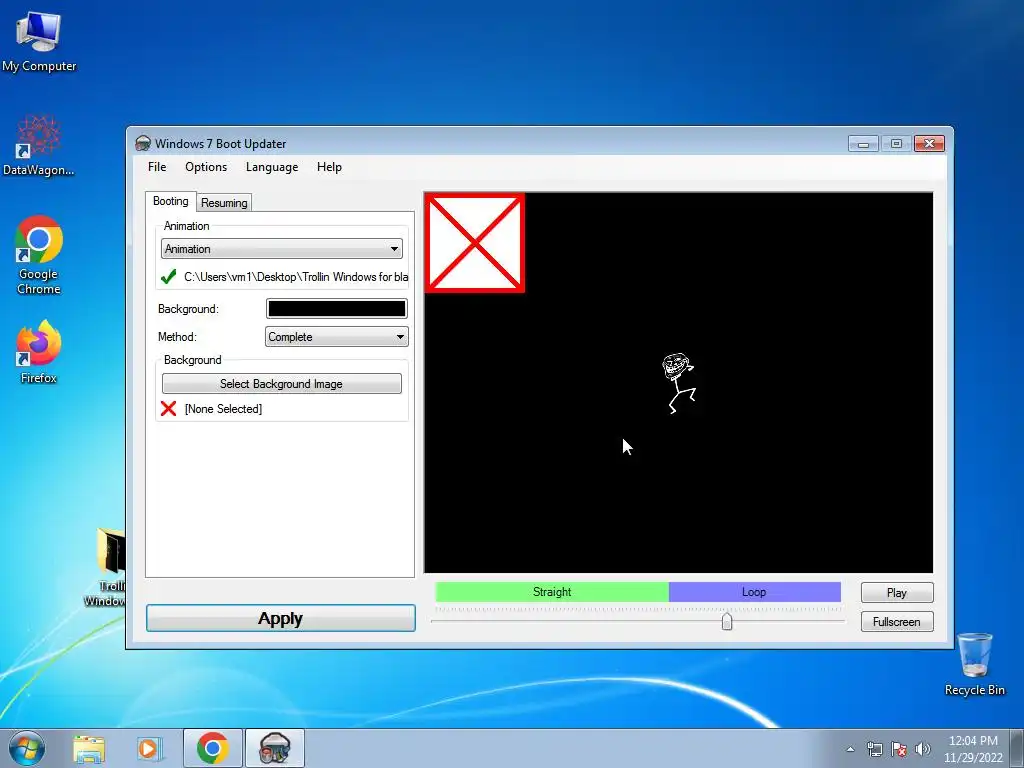Click the purple Loop segment bar
The image size is (1024, 768).
(x=754, y=592)
